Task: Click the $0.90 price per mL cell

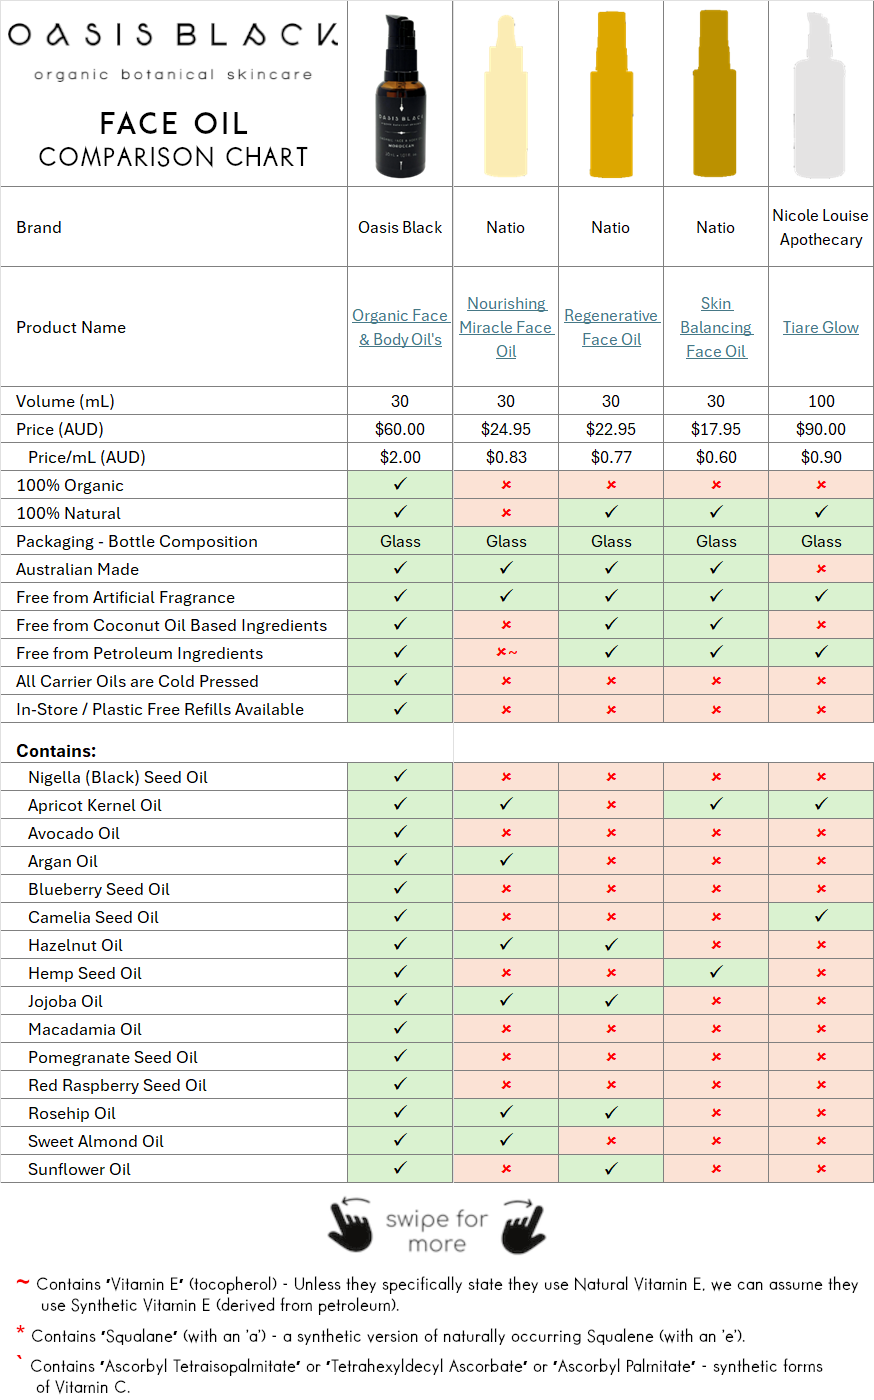Action: coord(821,457)
